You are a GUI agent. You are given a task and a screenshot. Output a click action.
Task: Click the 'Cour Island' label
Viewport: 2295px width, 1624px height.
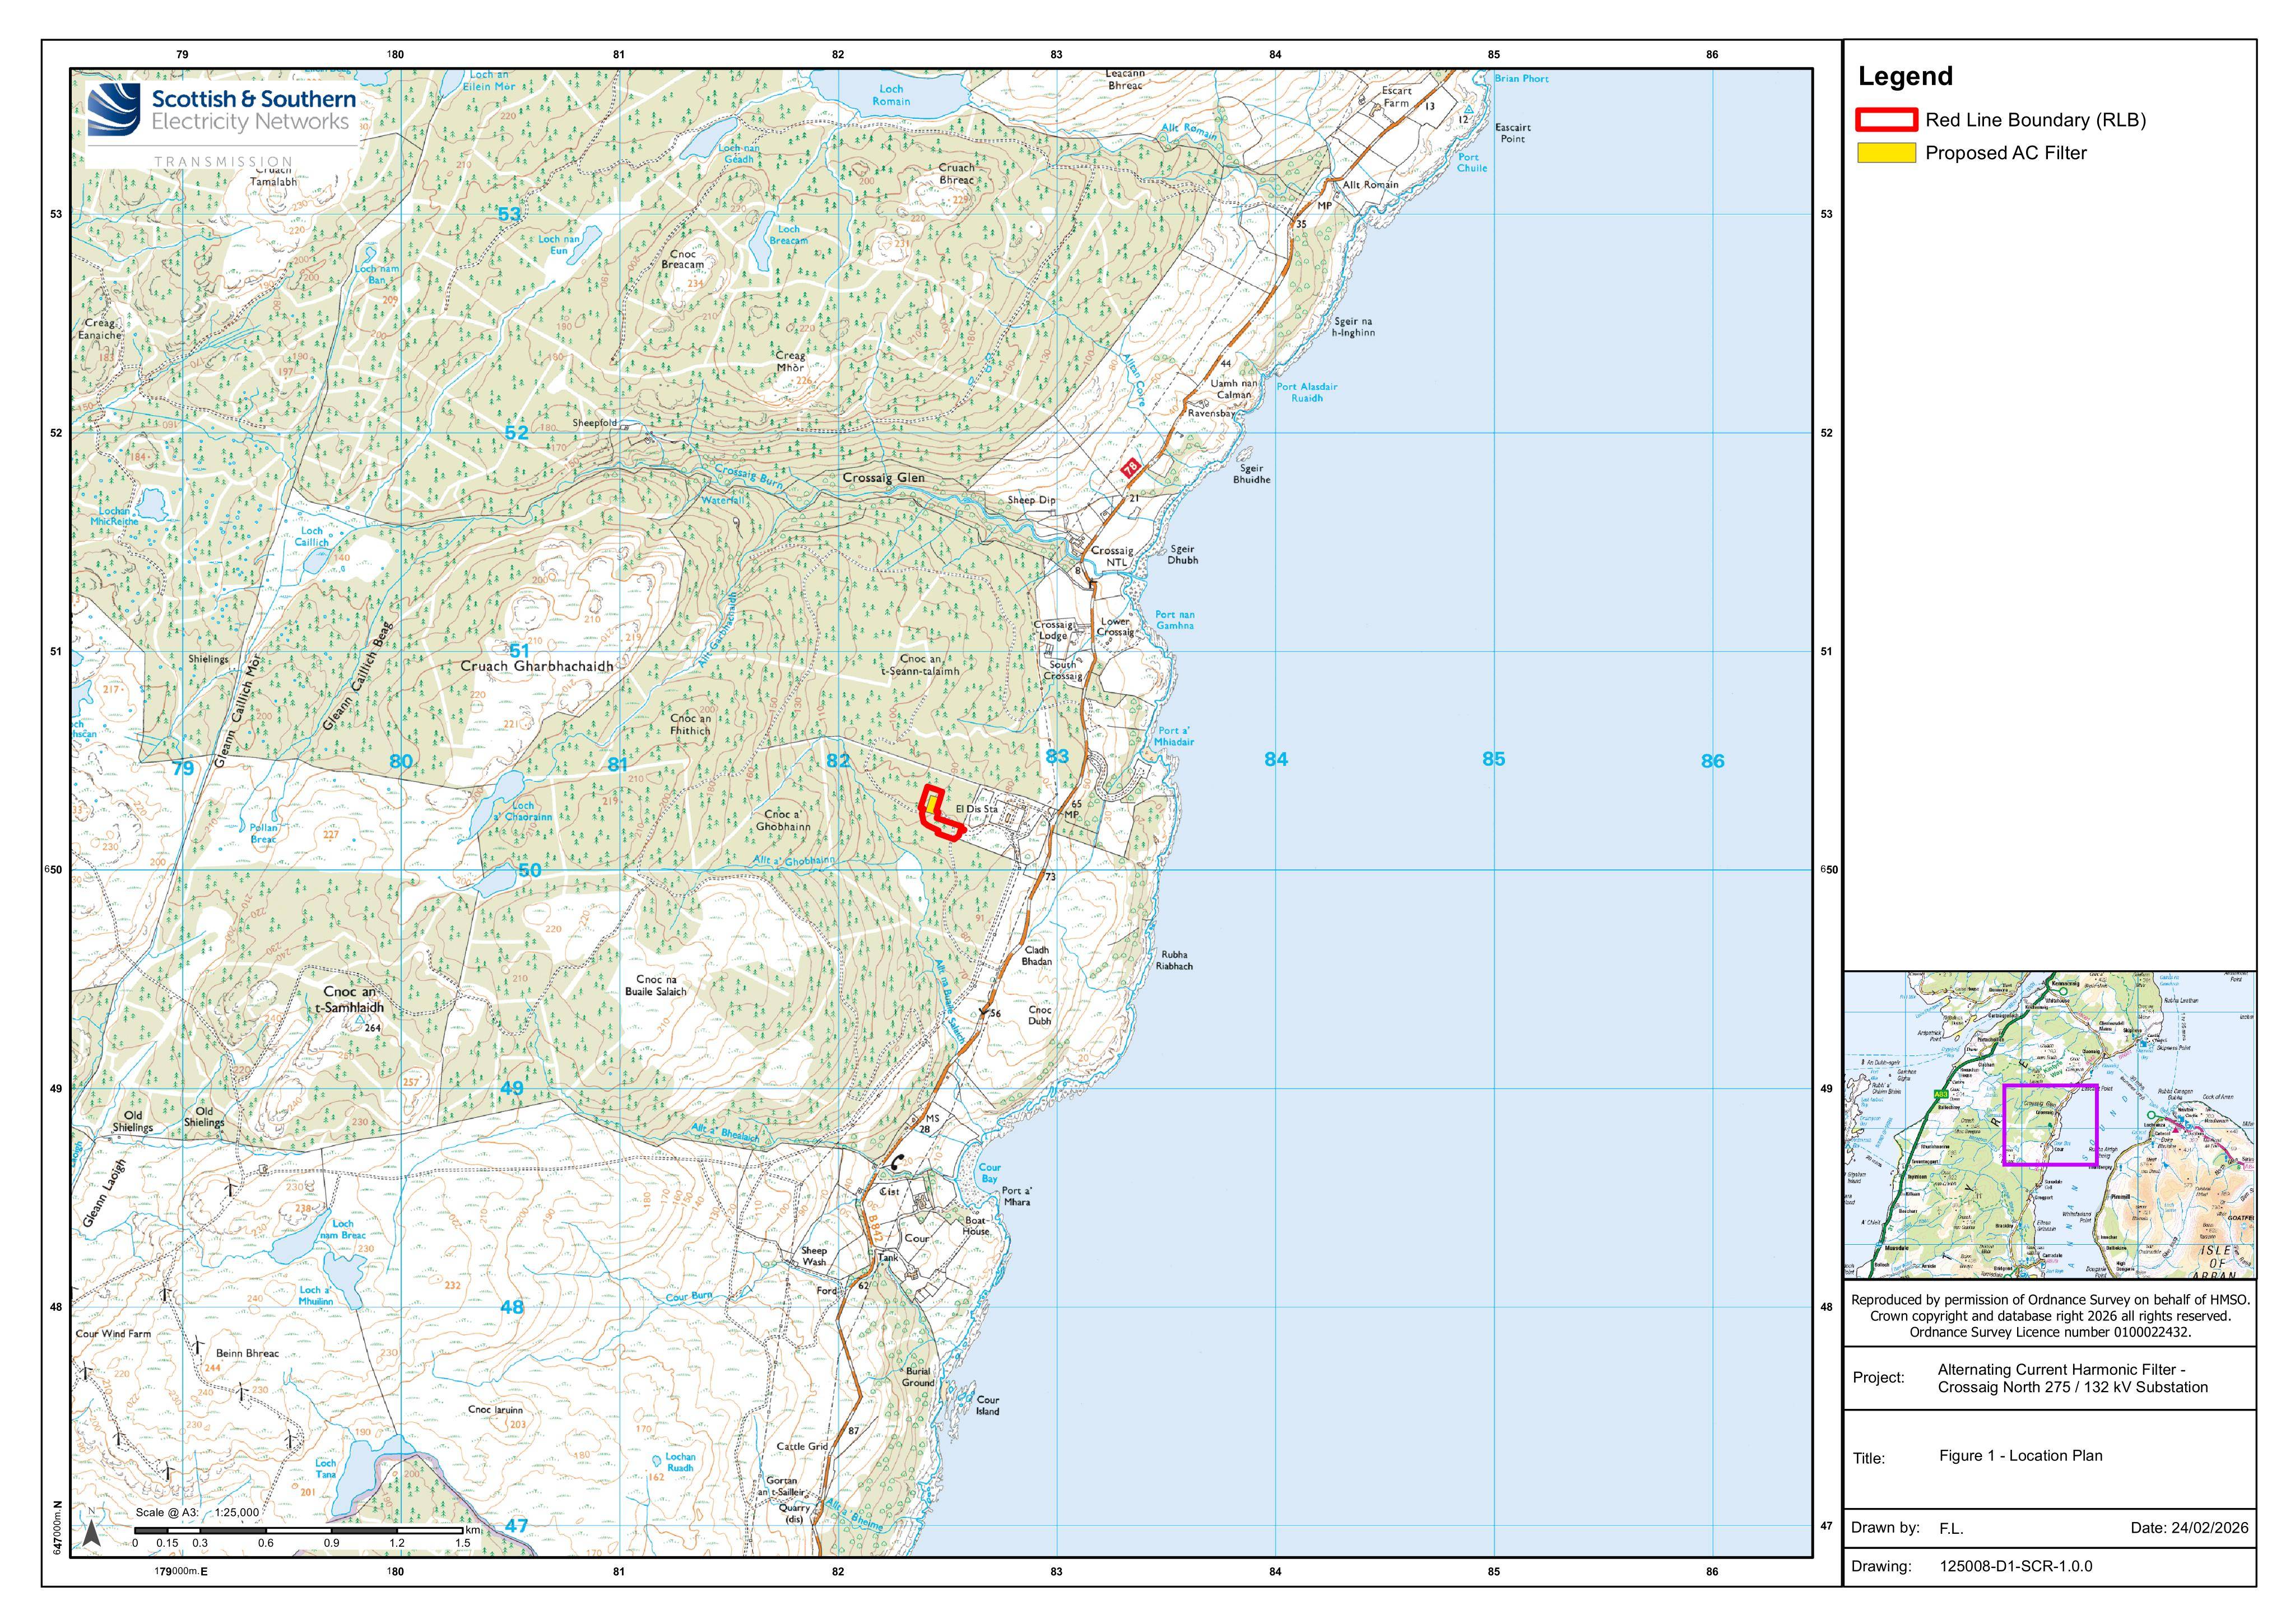coord(988,1405)
